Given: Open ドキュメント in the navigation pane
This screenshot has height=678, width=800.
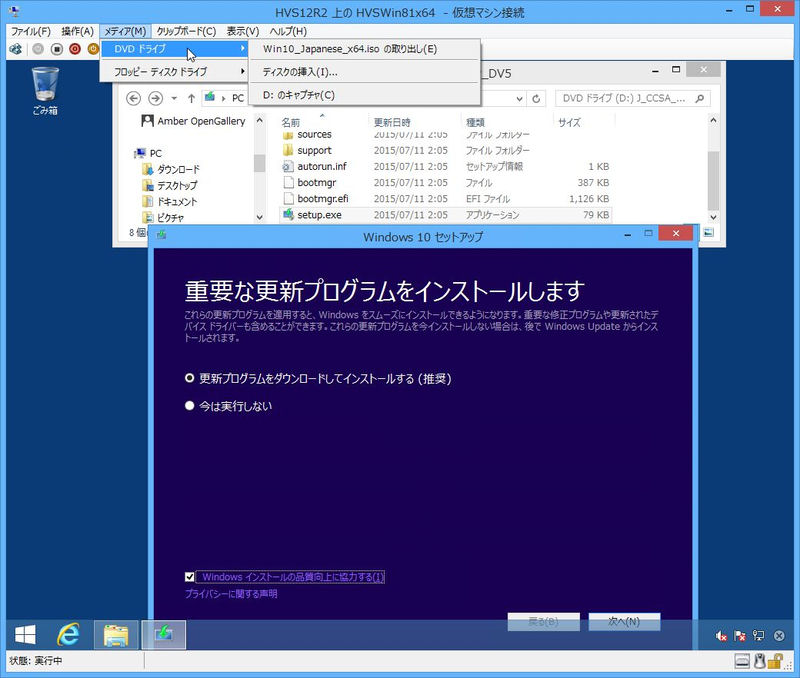Looking at the screenshot, I should pyautogui.click(x=169, y=202).
